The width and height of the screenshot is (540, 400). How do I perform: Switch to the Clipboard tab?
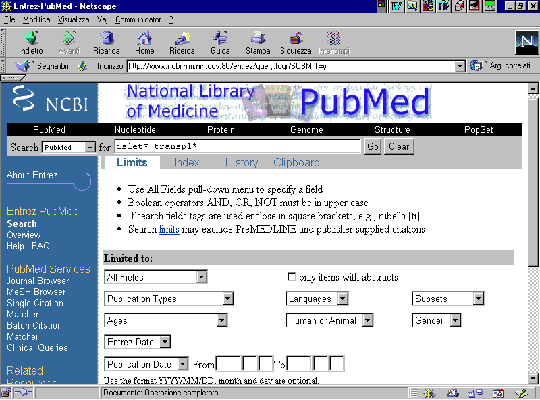[x=296, y=162]
